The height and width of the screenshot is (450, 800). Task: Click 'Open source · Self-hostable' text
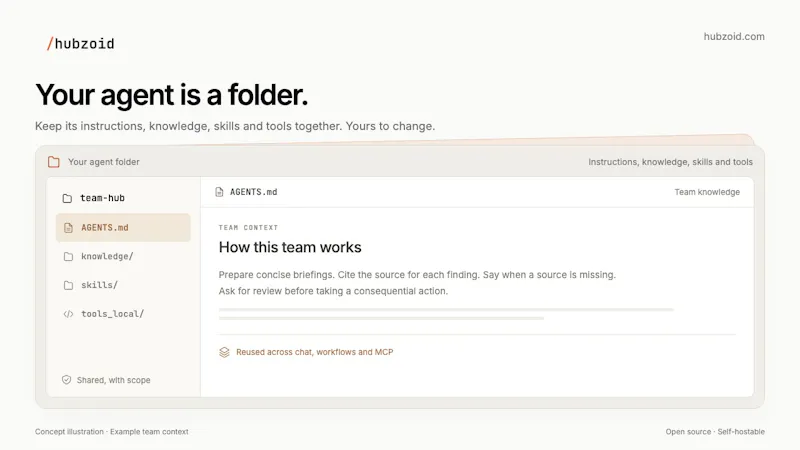click(715, 432)
